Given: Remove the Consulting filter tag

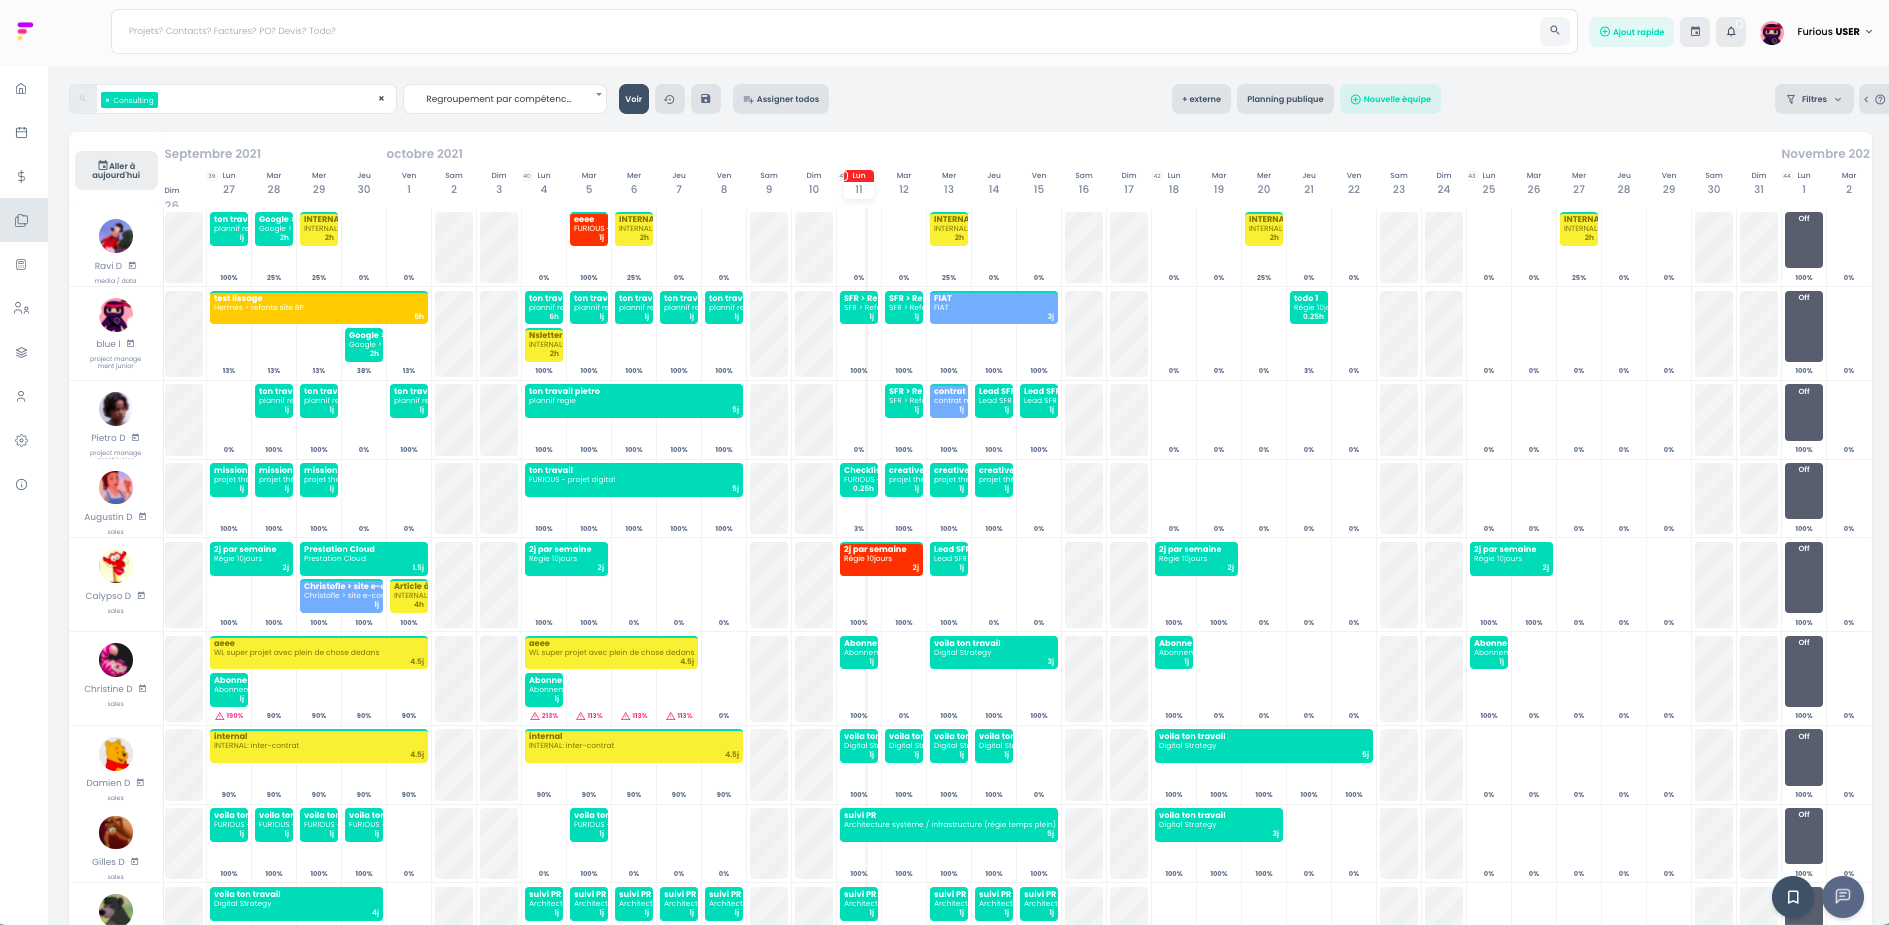Looking at the screenshot, I should pyautogui.click(x=107, y=100).
